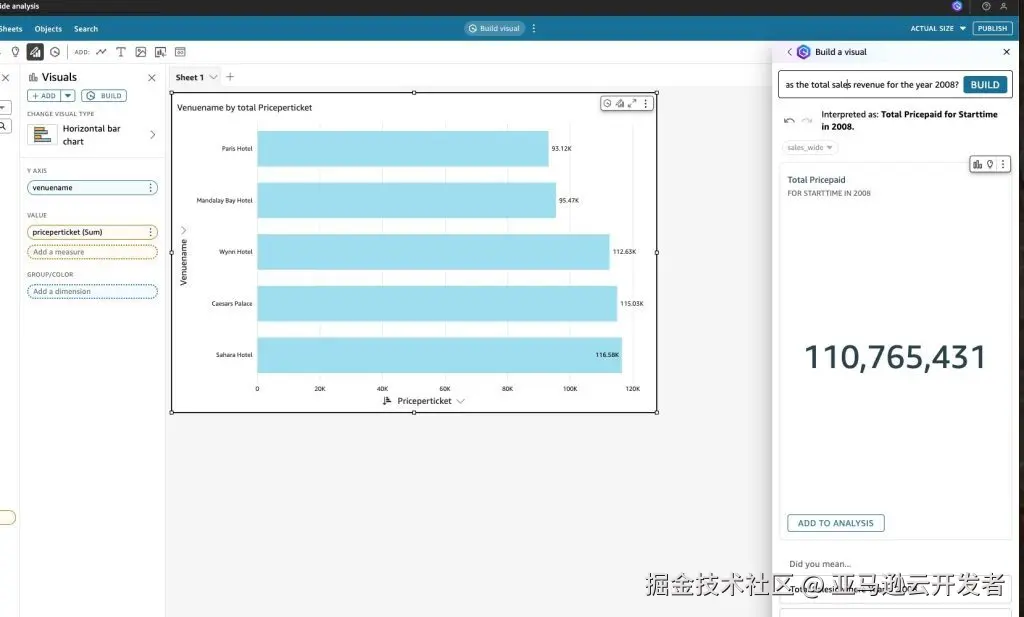Click the magnifier search icon at left edge
Image resolution: width=1024 pixels, height=617 pixels.
pyautogui.click(x=3, y=126)
